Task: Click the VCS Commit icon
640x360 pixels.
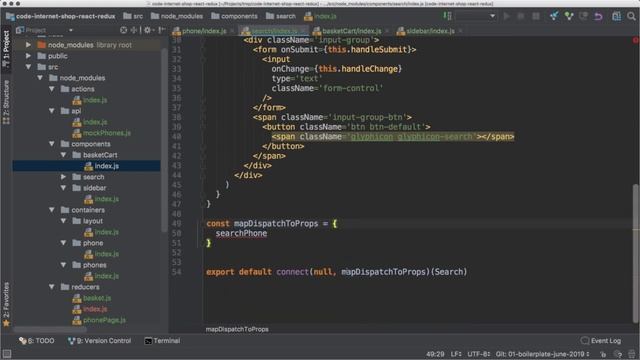Action: (x=569, y=16)
